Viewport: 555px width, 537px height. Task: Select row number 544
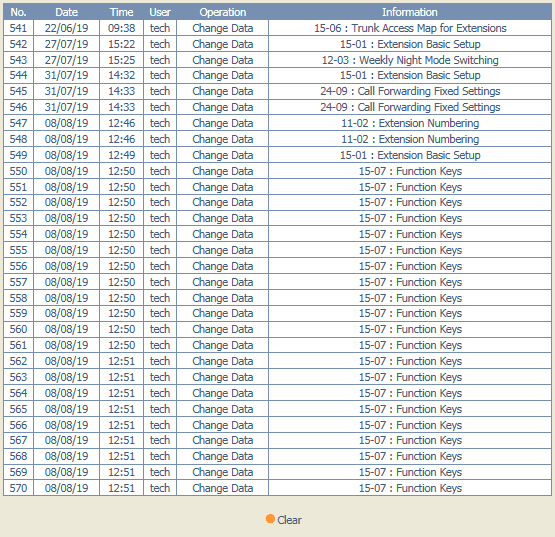click(18, 75)
